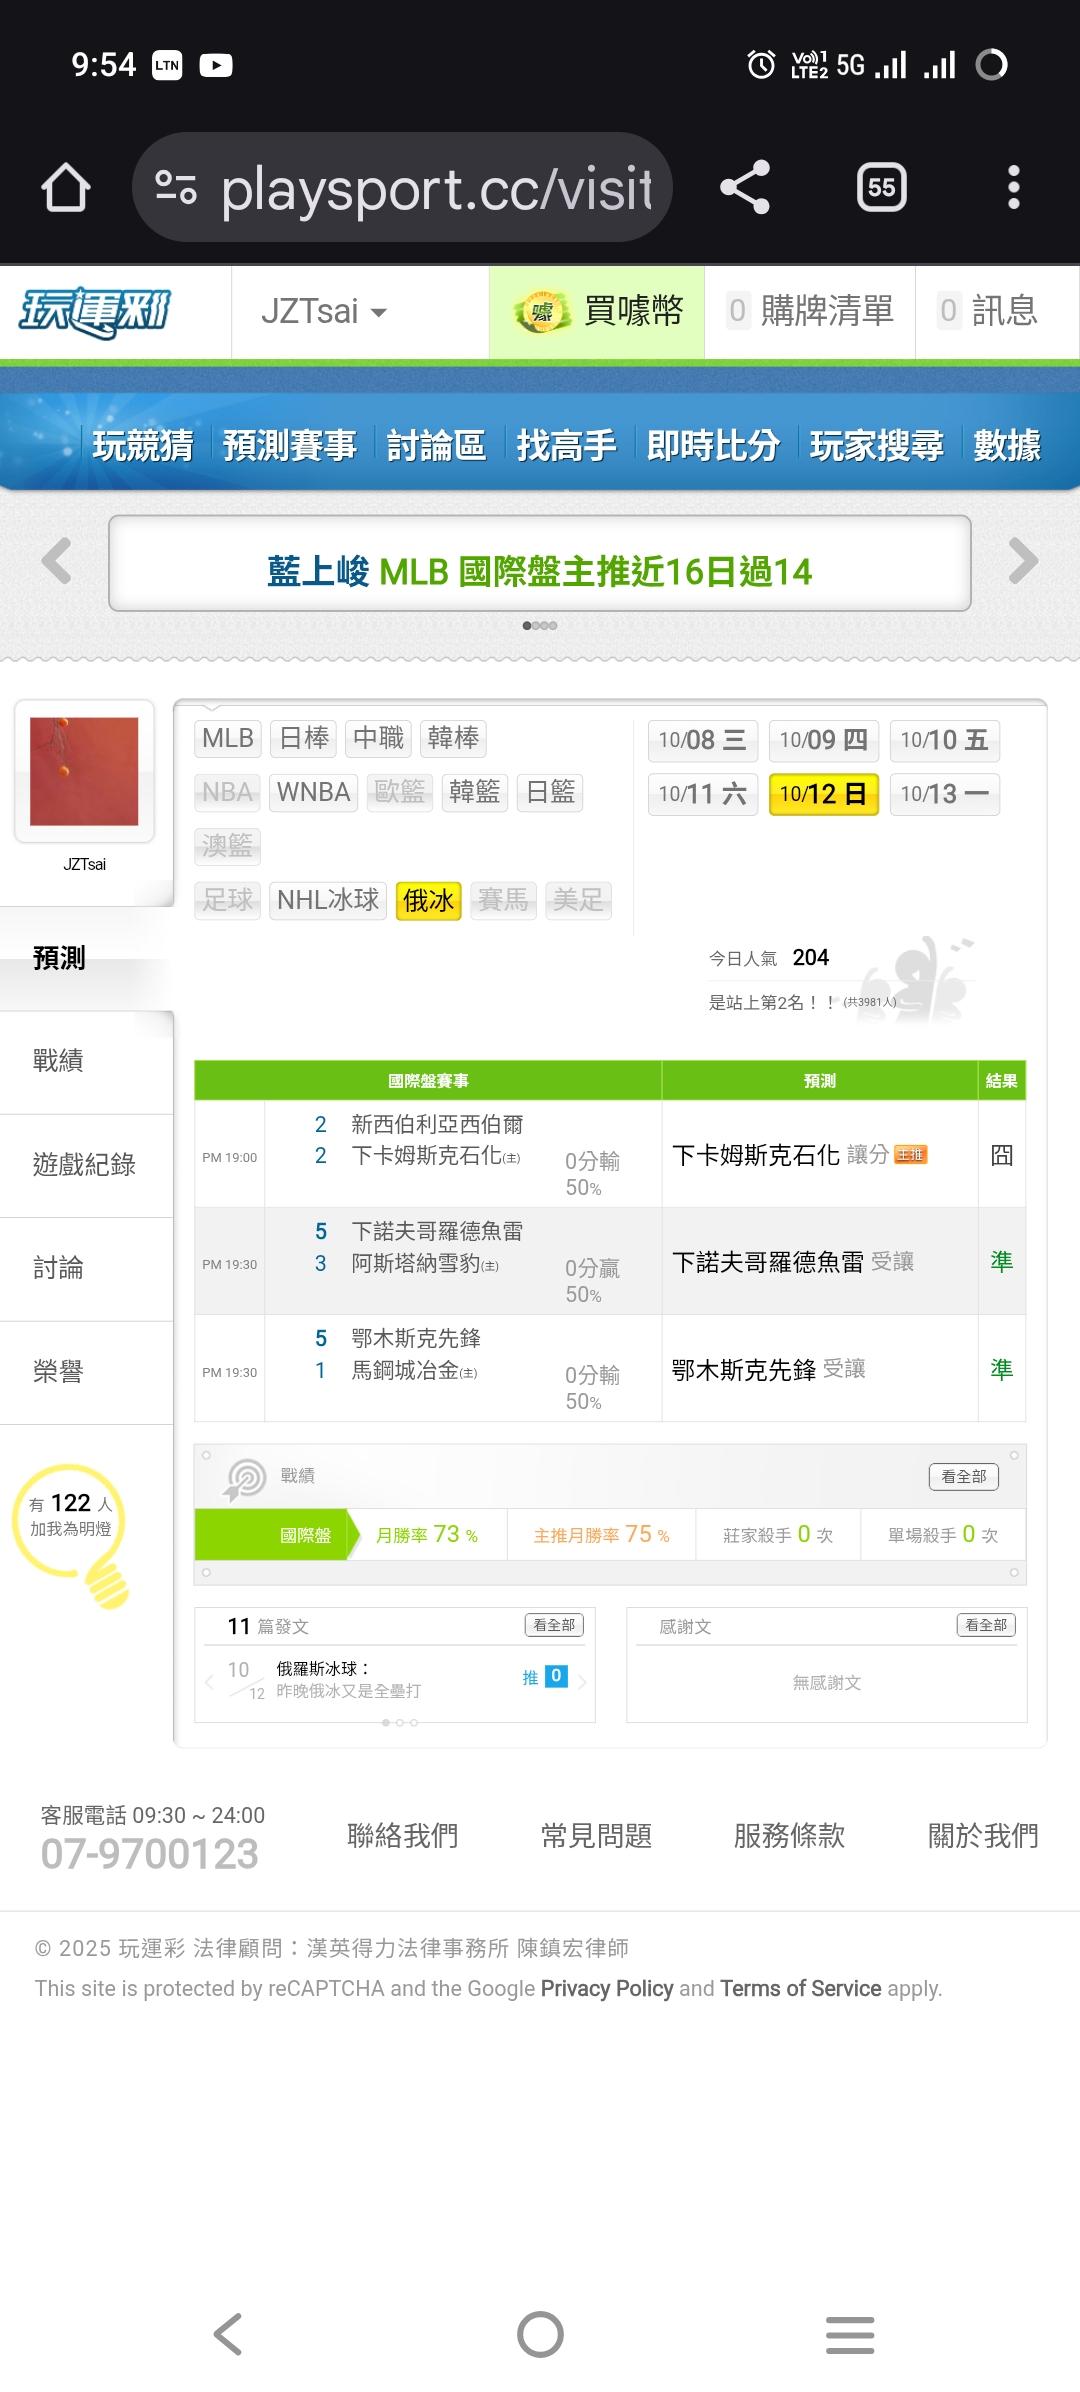Open the browser tab switcher showing 55

[x=881, y=187]
